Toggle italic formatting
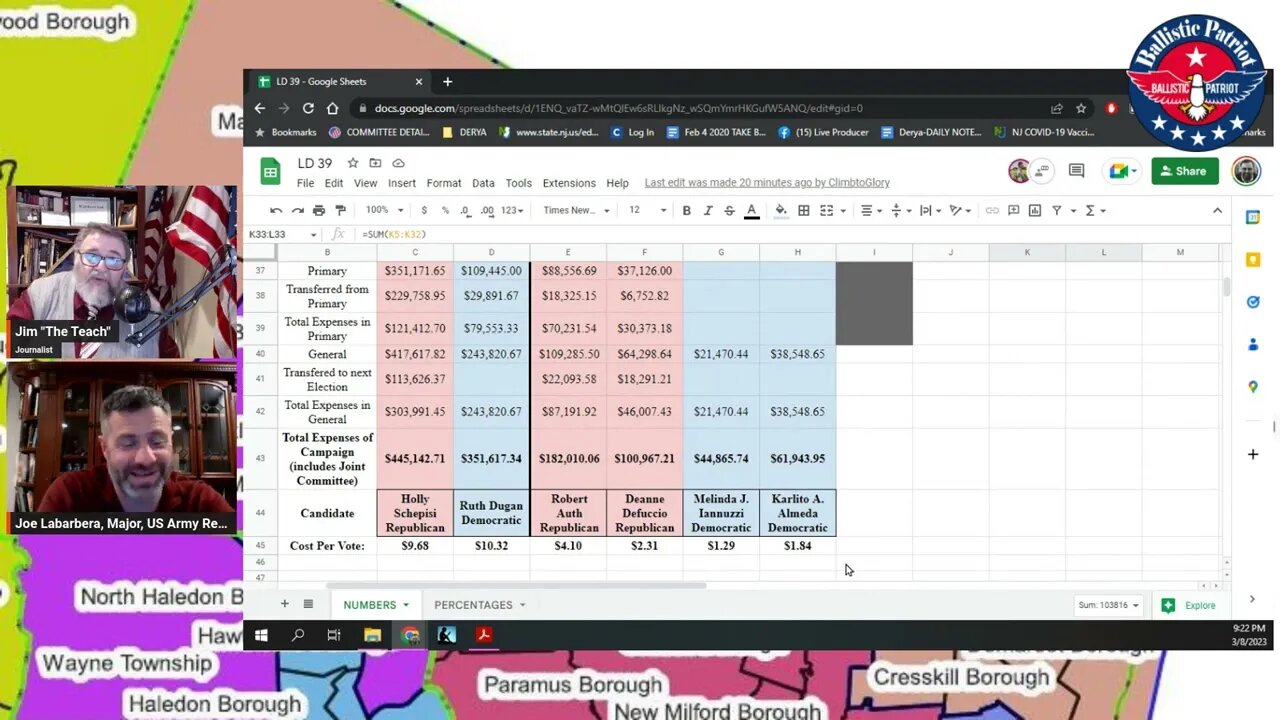Screen dimensions: 1280x720 [708, 210]
